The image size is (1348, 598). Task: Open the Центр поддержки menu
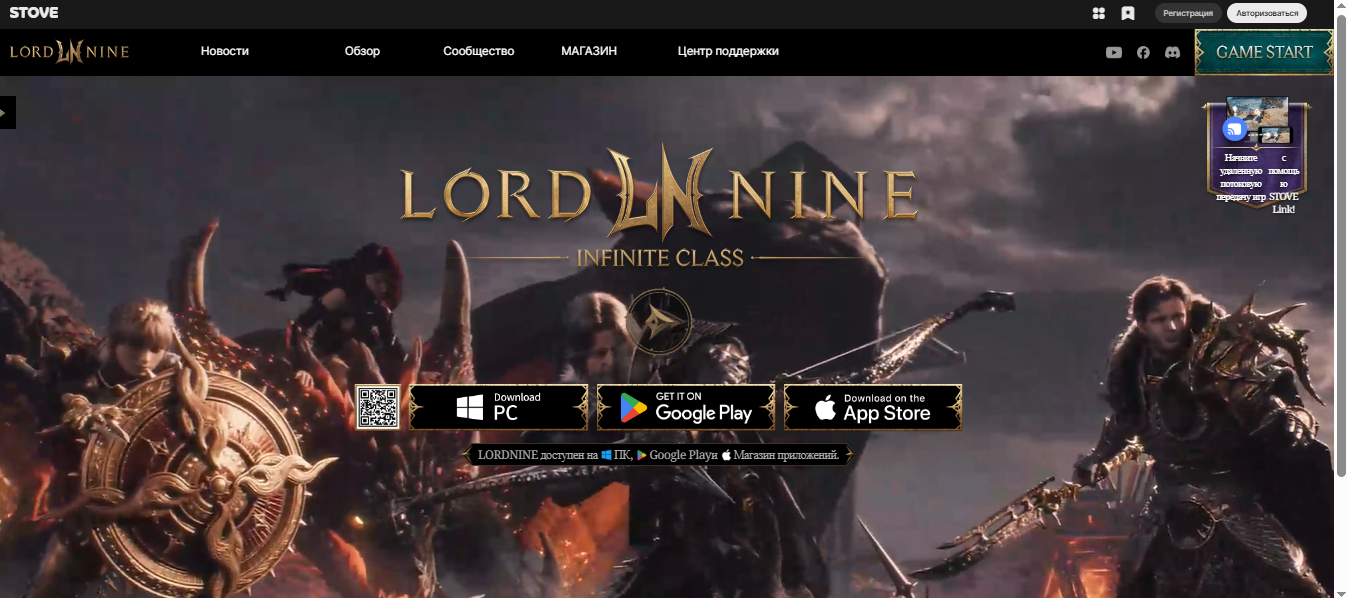click(x=728, y=51)
